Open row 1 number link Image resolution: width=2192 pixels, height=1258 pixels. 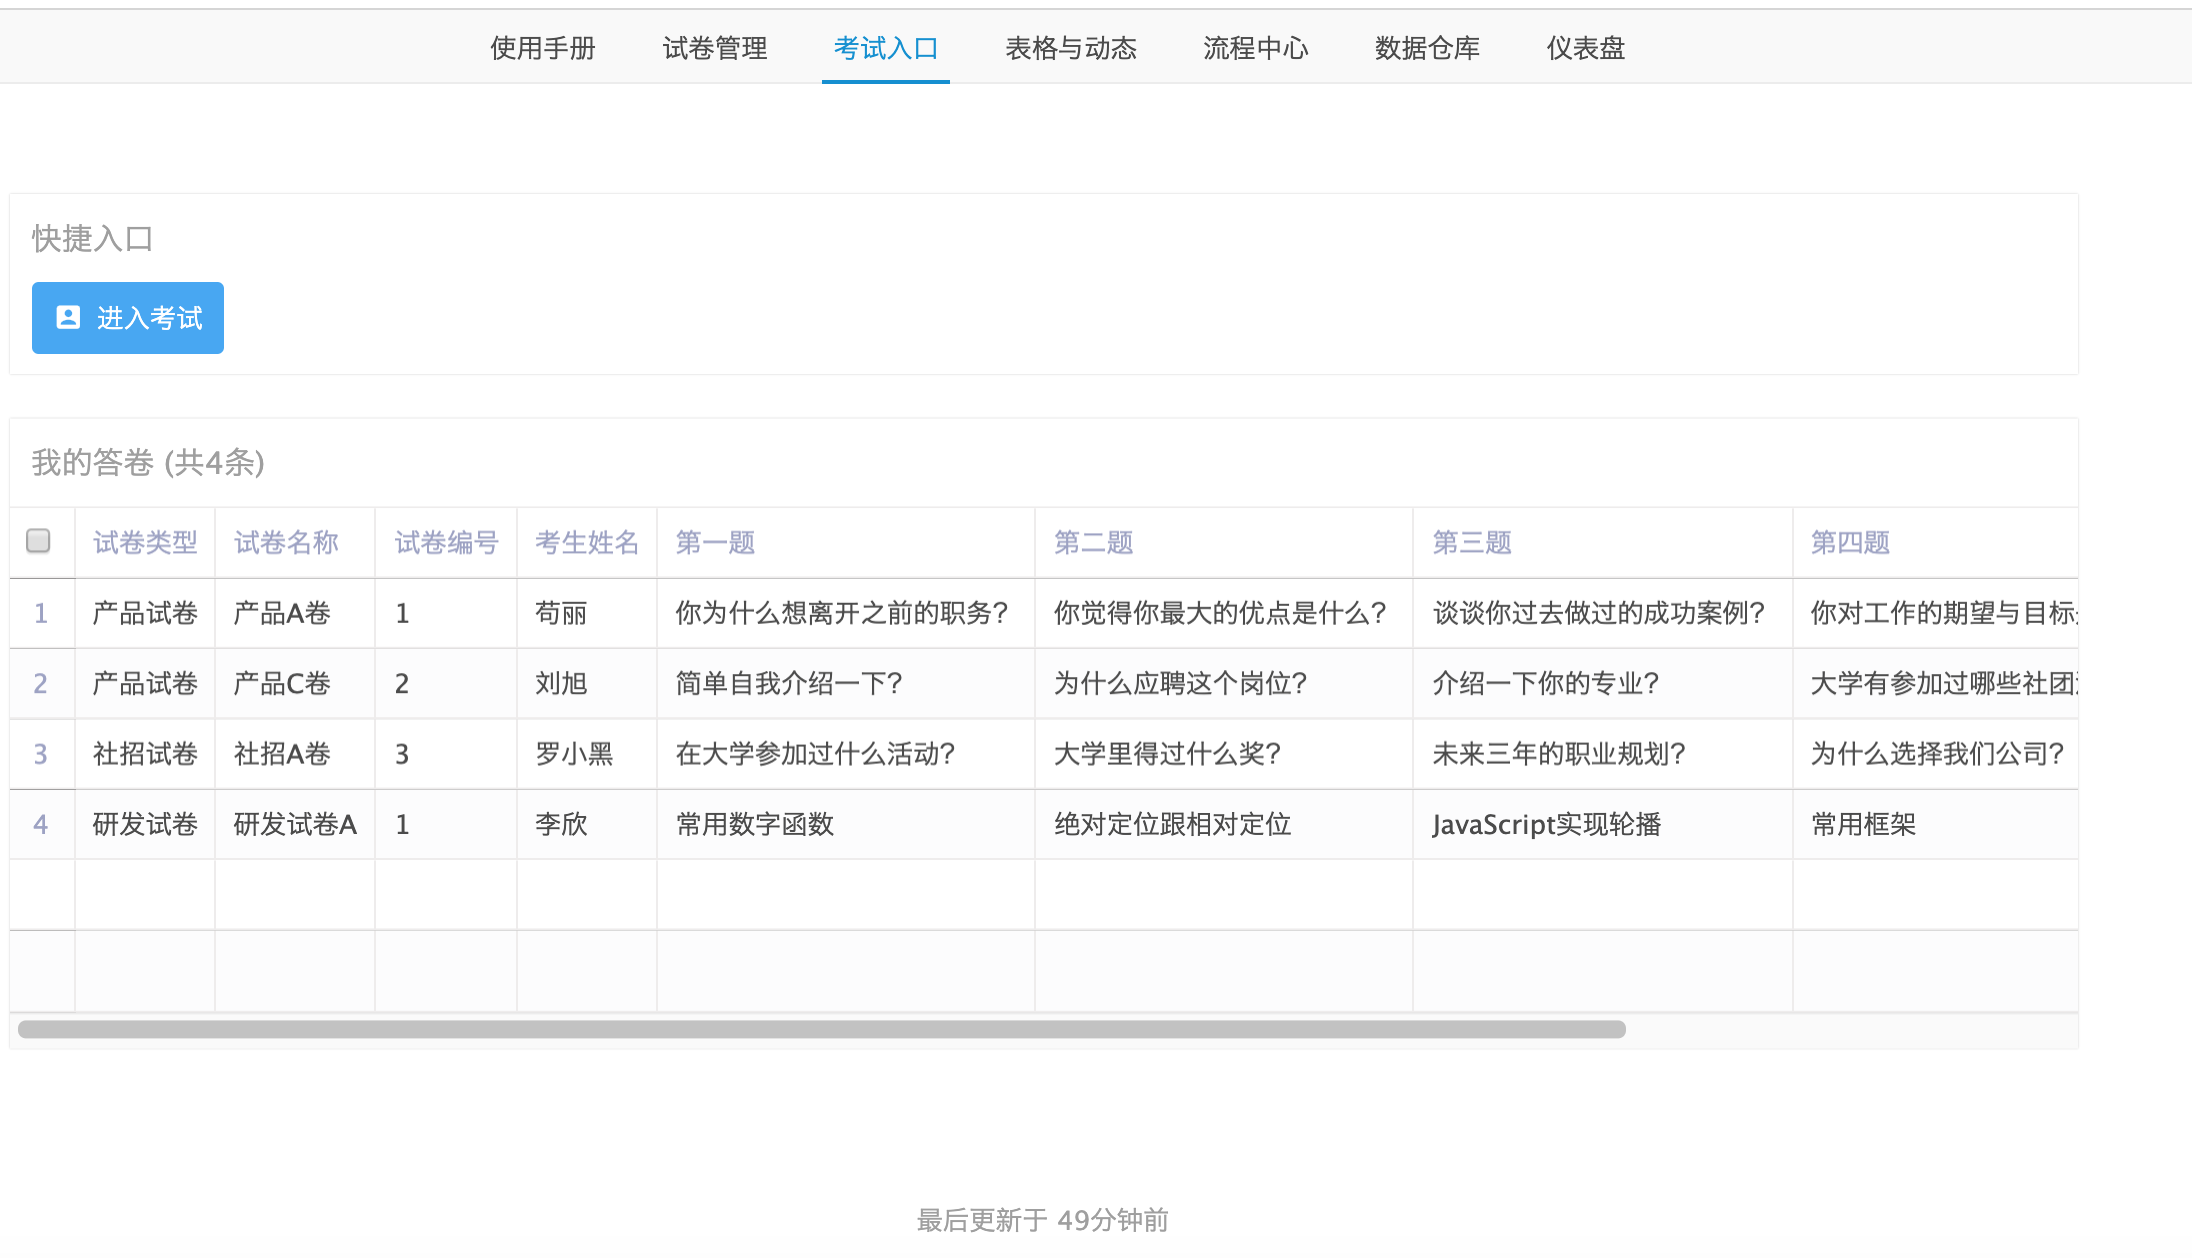click(41, 613)
